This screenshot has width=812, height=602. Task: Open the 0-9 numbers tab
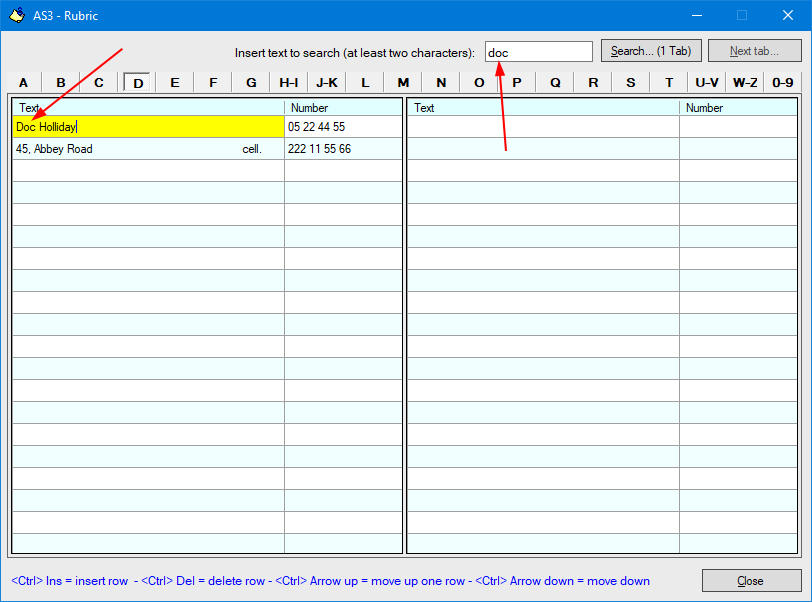783,82
